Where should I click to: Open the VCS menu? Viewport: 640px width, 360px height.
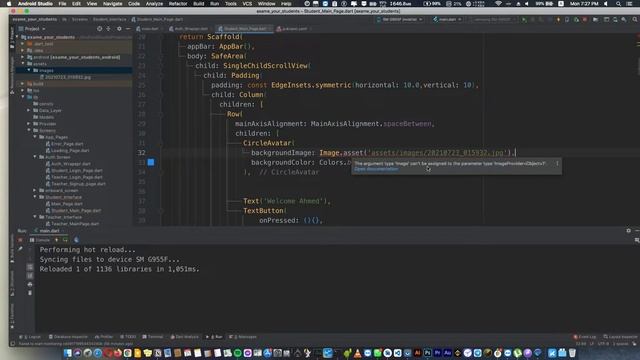click(x=247, y=4)
